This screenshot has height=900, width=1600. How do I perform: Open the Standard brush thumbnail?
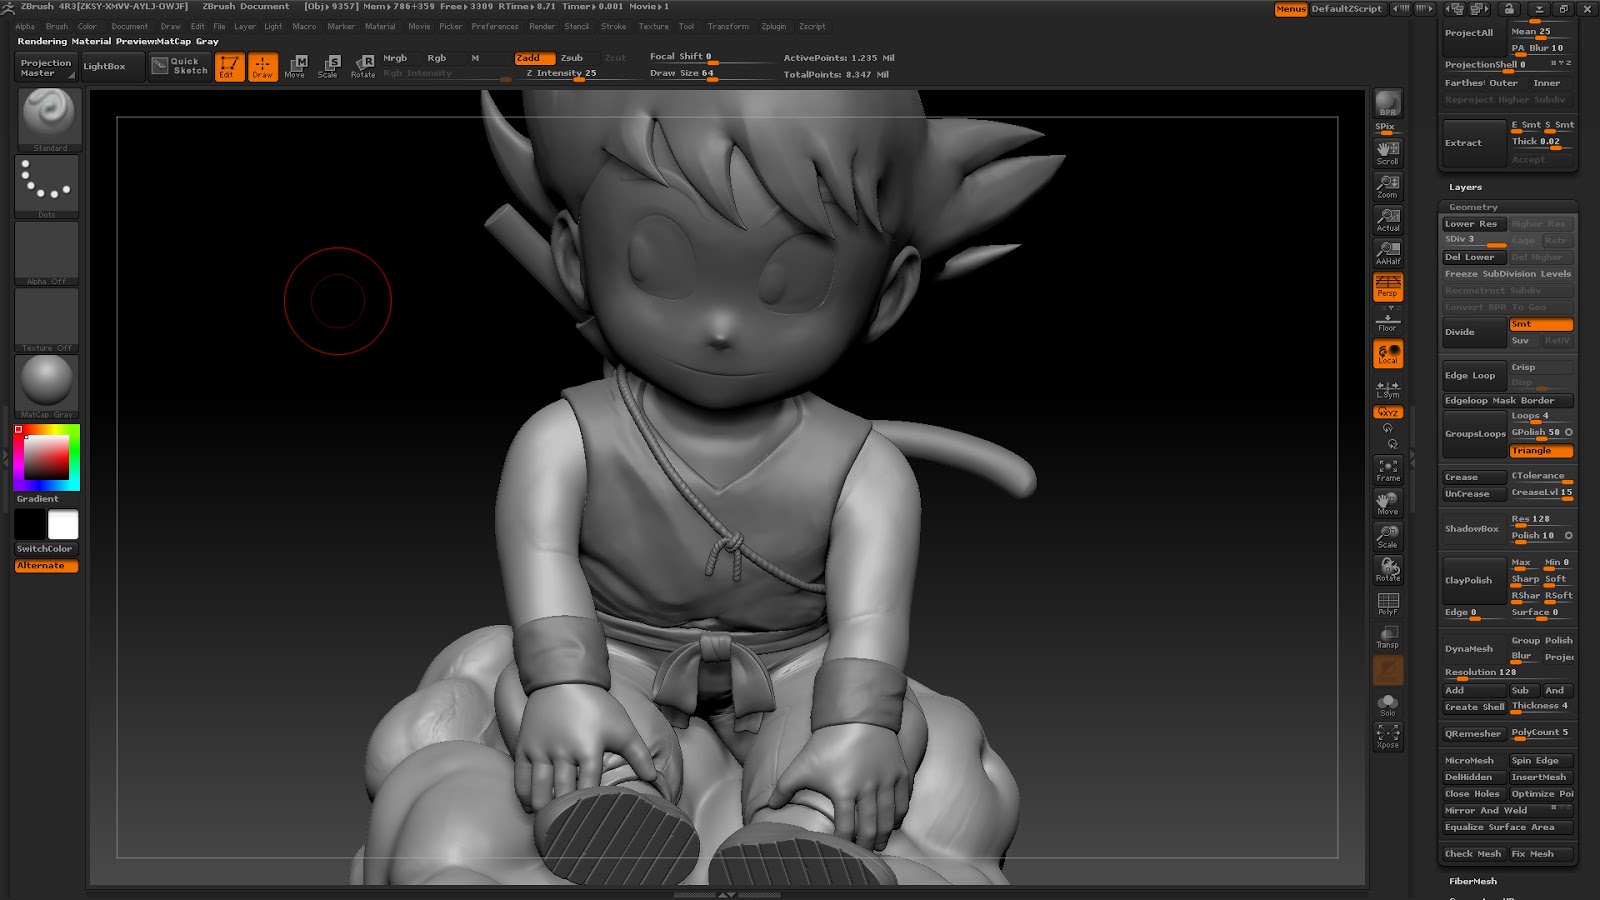point(48,118)
